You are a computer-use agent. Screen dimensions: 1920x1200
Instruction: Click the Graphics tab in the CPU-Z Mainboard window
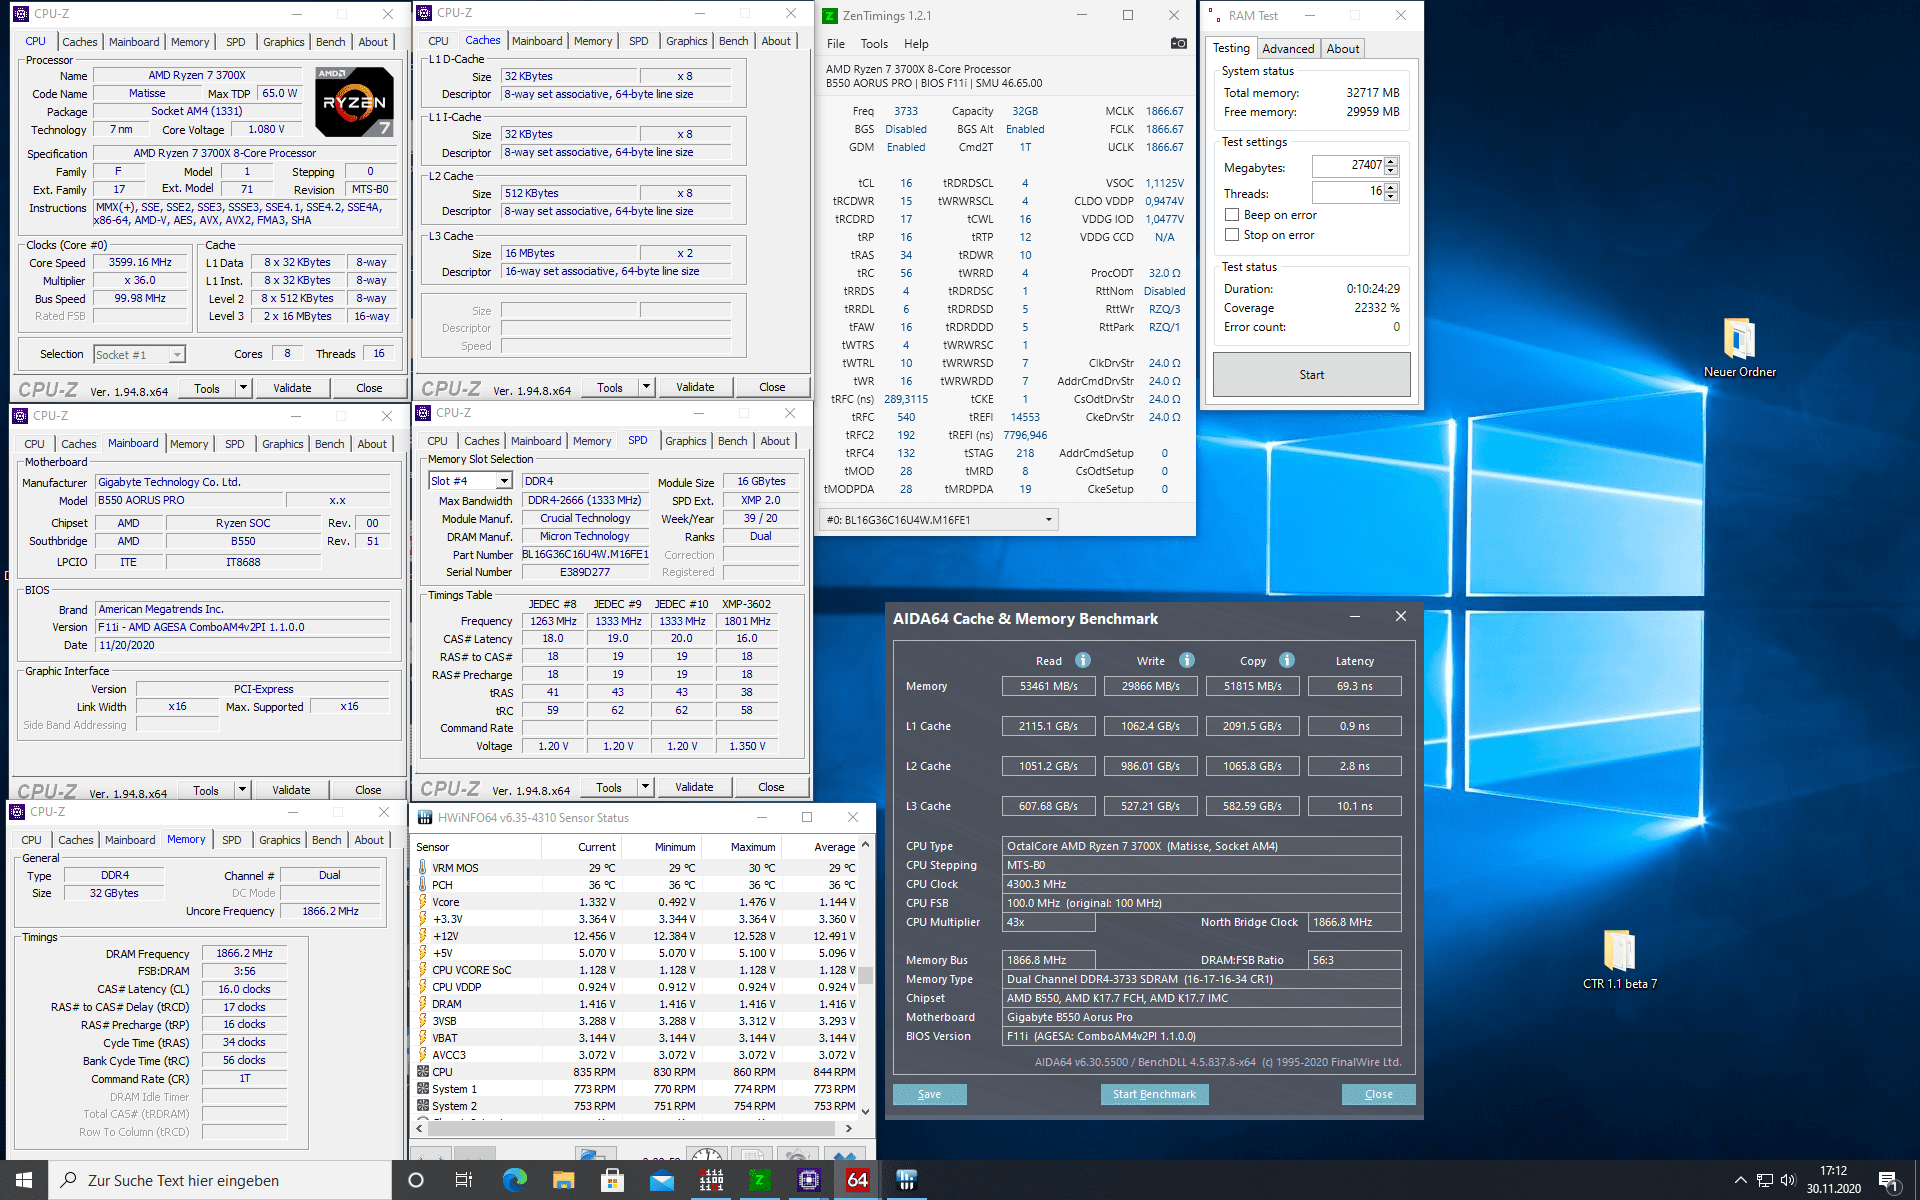(x=283, y=444)
